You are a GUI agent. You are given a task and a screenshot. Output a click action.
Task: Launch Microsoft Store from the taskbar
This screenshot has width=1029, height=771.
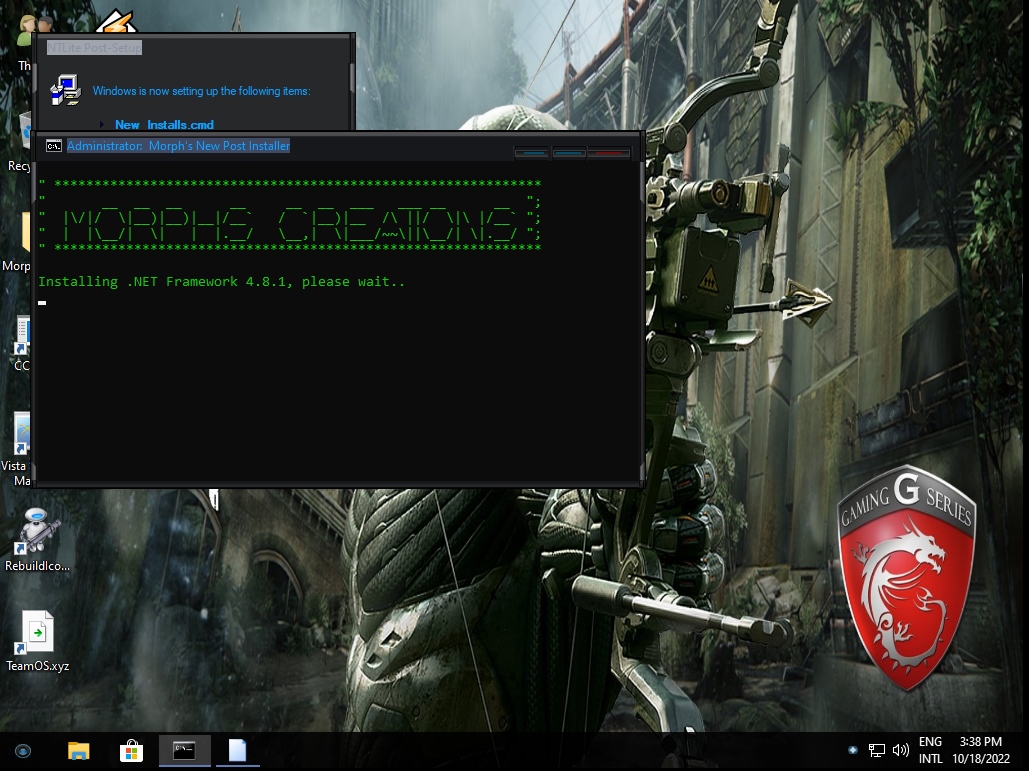(x=131, y=751)
